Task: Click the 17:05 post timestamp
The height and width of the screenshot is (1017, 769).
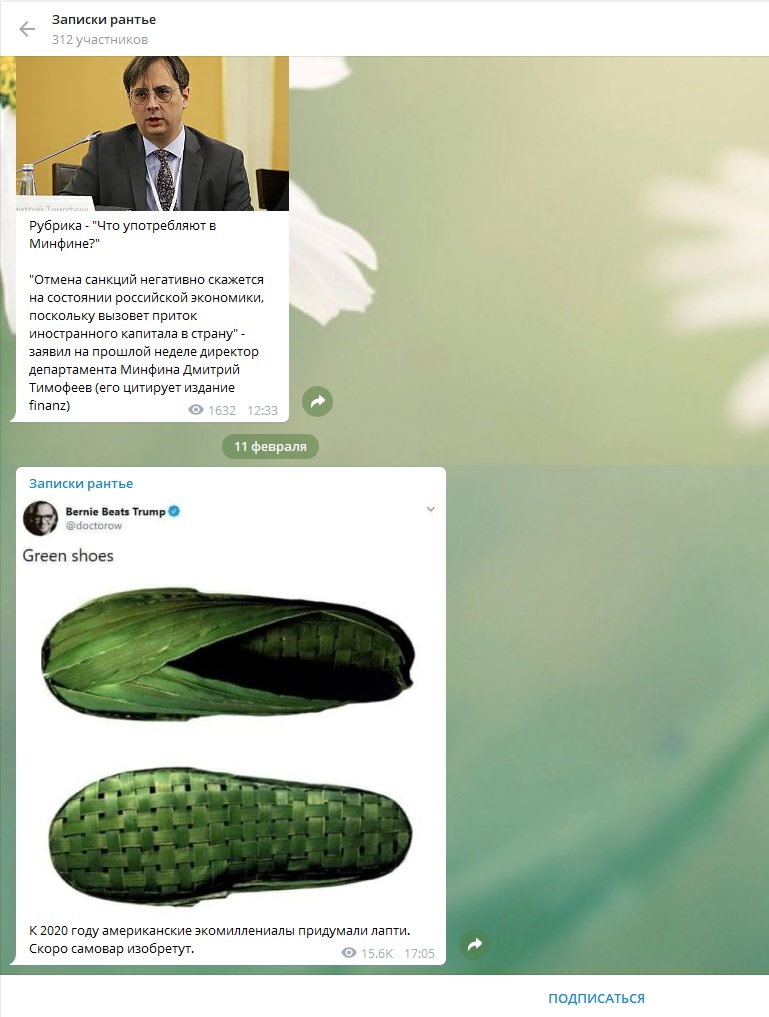Action: (419, 953)
